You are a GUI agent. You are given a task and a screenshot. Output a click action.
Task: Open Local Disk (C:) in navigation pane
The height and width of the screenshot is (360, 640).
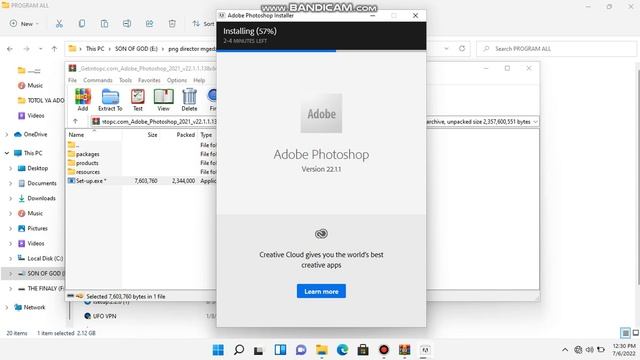click(x=40, y=258)
